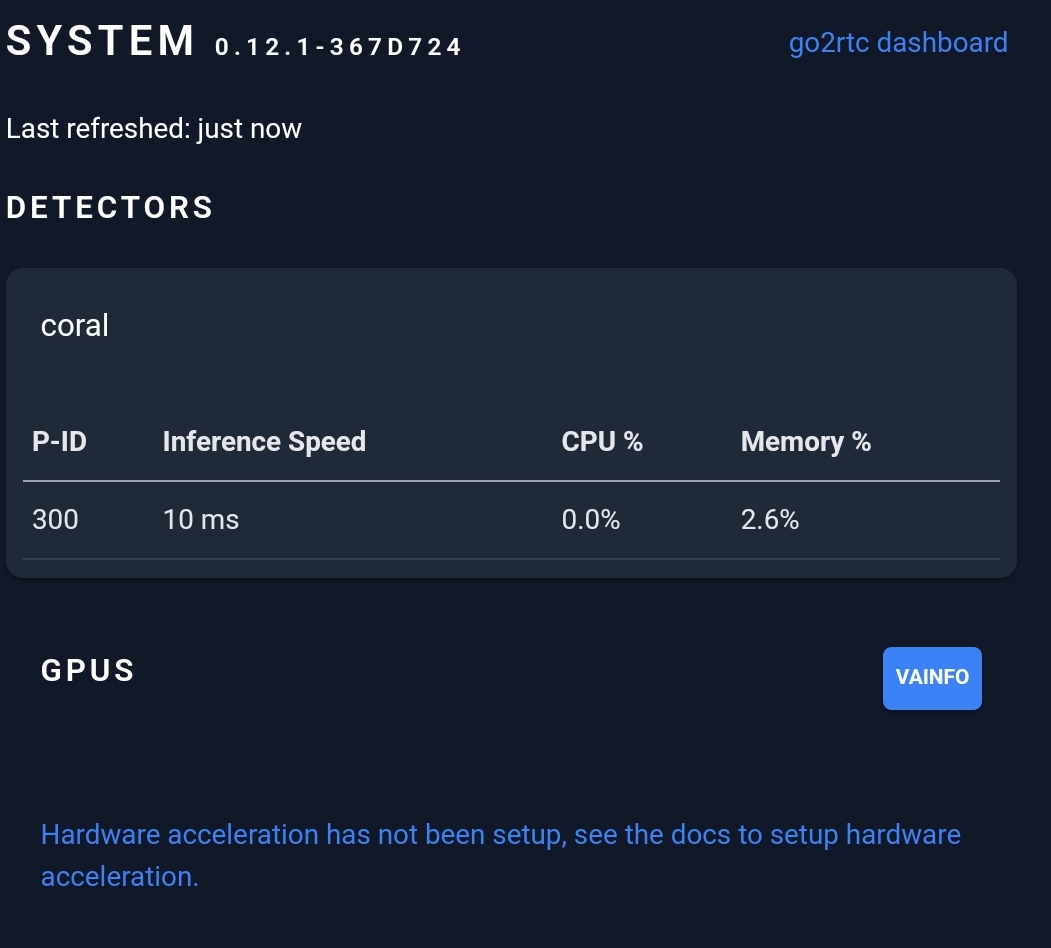
Task: Click the hardware acceleration warning message
Action: pos(500,855)
